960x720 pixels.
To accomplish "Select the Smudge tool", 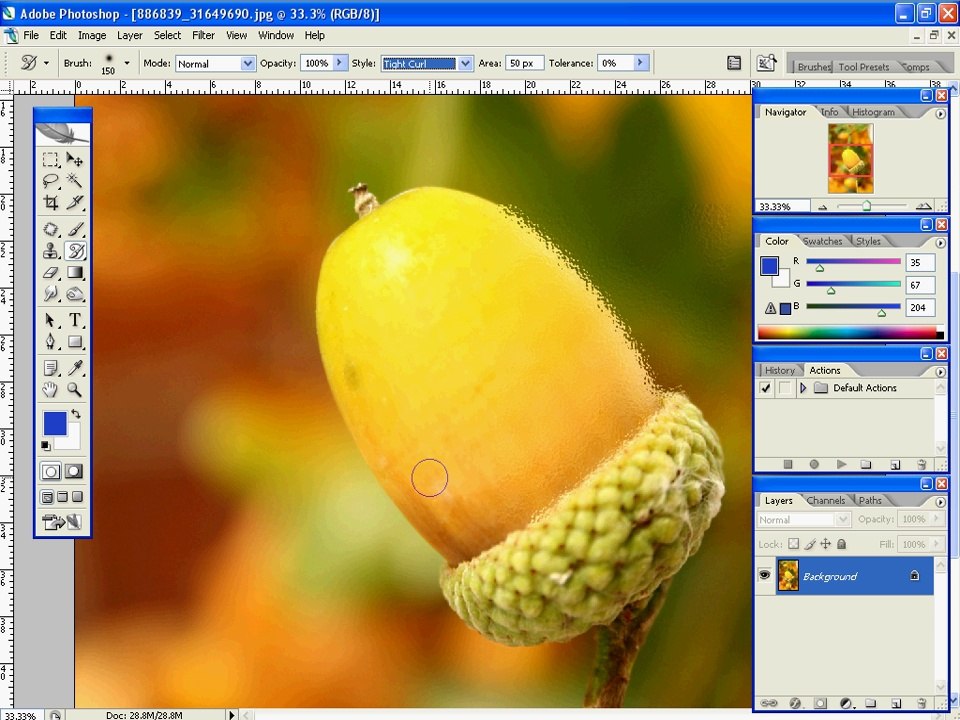I will tap(51, 294).
